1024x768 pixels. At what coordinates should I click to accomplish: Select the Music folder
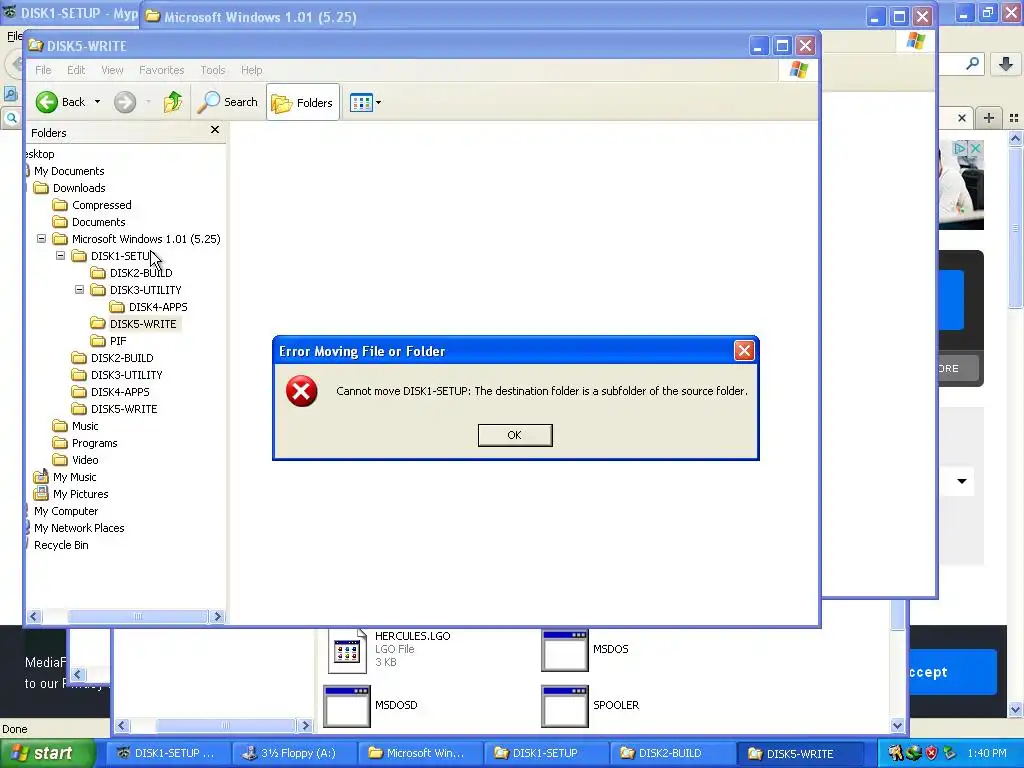click(85, 426)
